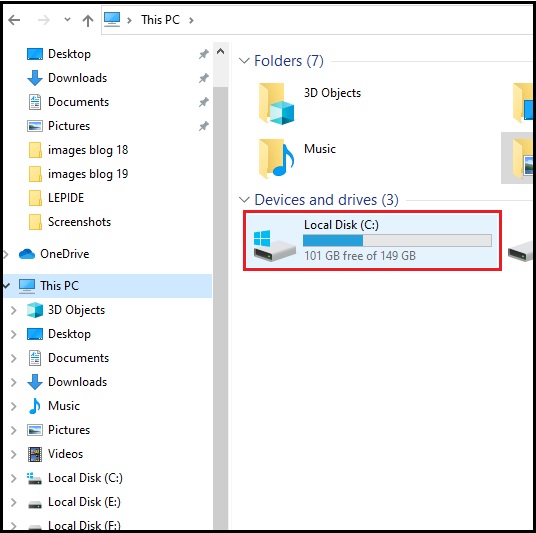Go back with the Back arrow
Image resolution: width=536 pixels, height=533 pixels.
14,20
